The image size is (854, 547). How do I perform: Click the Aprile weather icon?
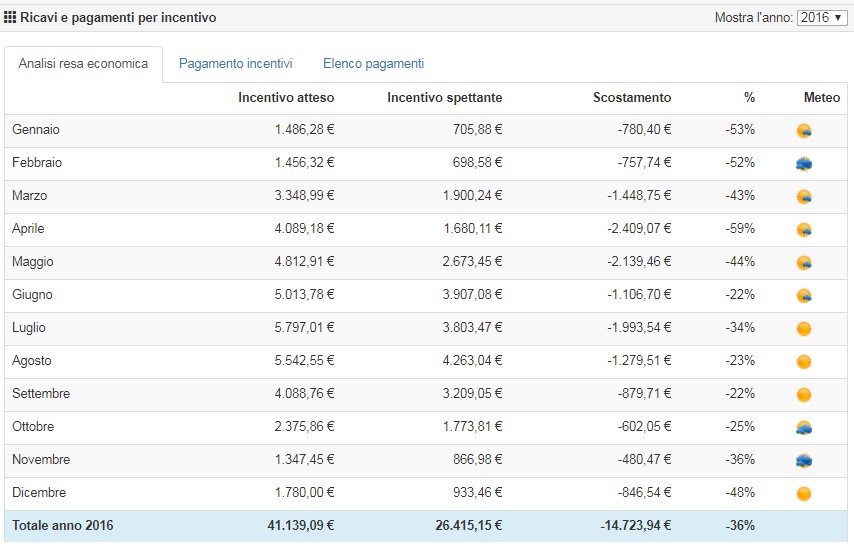click(803, 230)
